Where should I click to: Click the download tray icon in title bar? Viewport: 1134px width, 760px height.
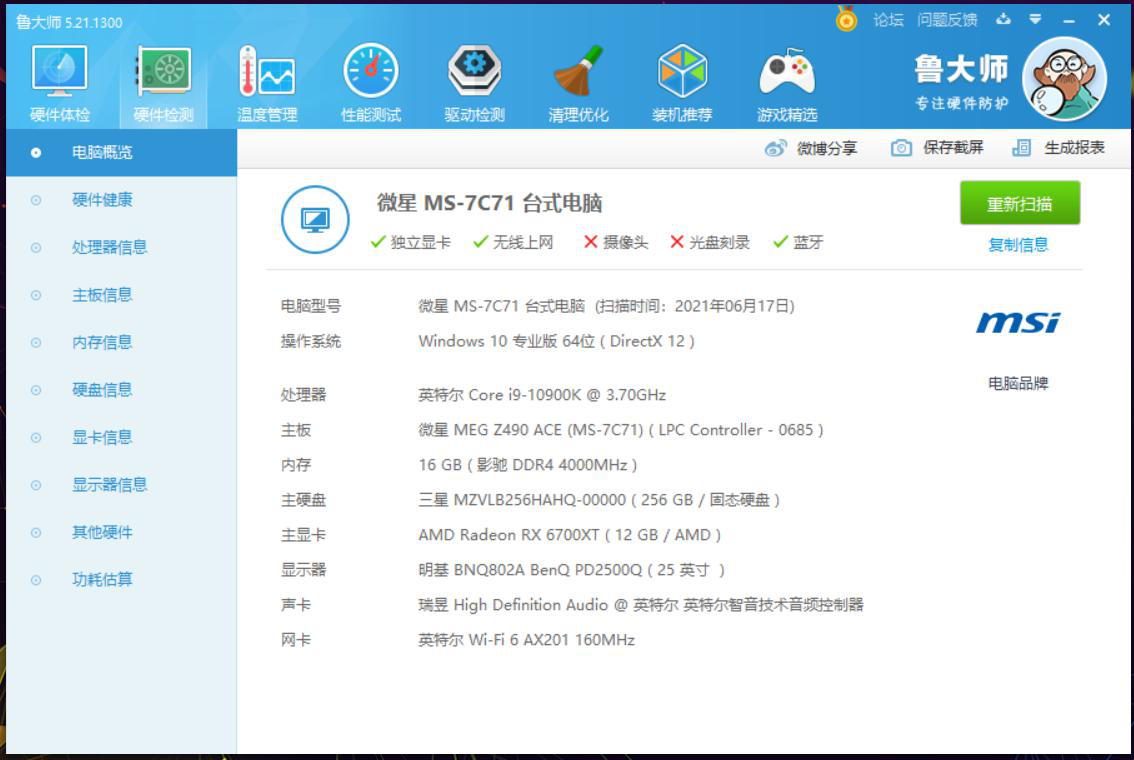(x=1003, y=20)
